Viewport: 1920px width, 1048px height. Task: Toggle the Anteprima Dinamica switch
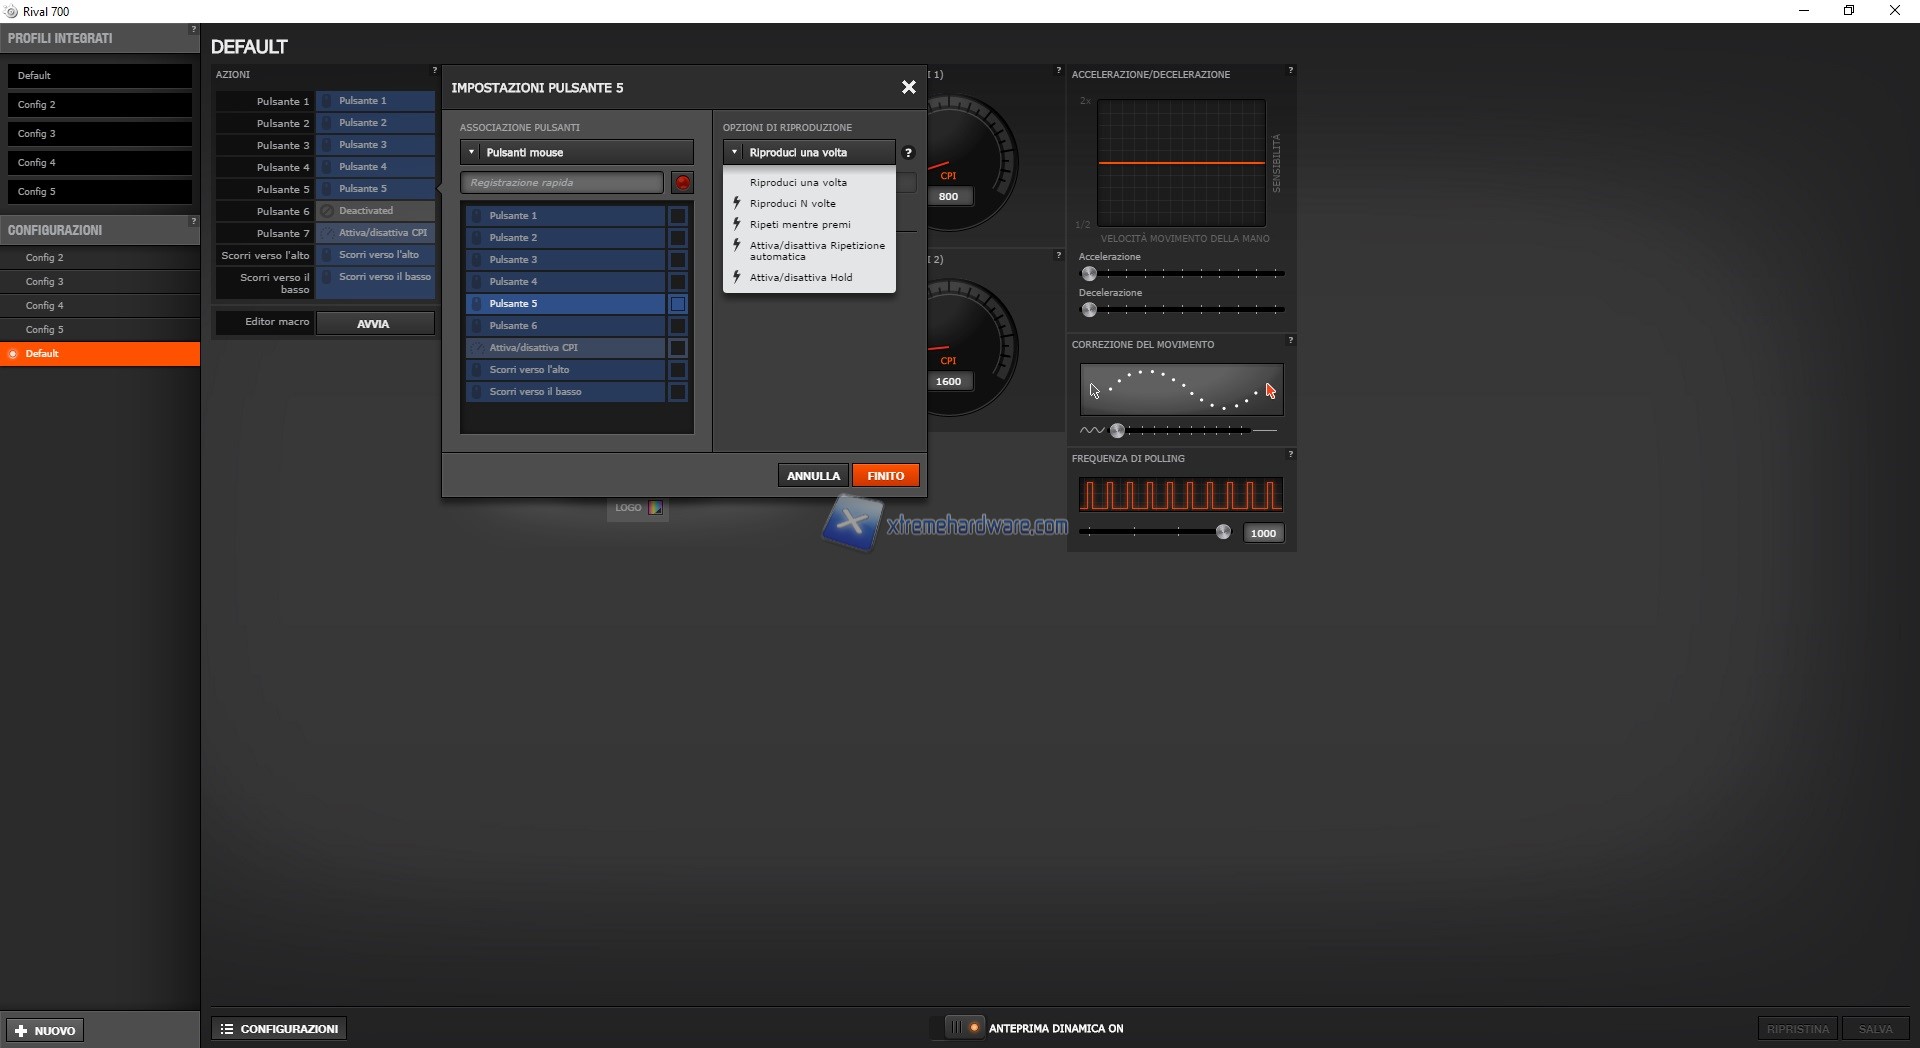click(x=964, y=1028)
